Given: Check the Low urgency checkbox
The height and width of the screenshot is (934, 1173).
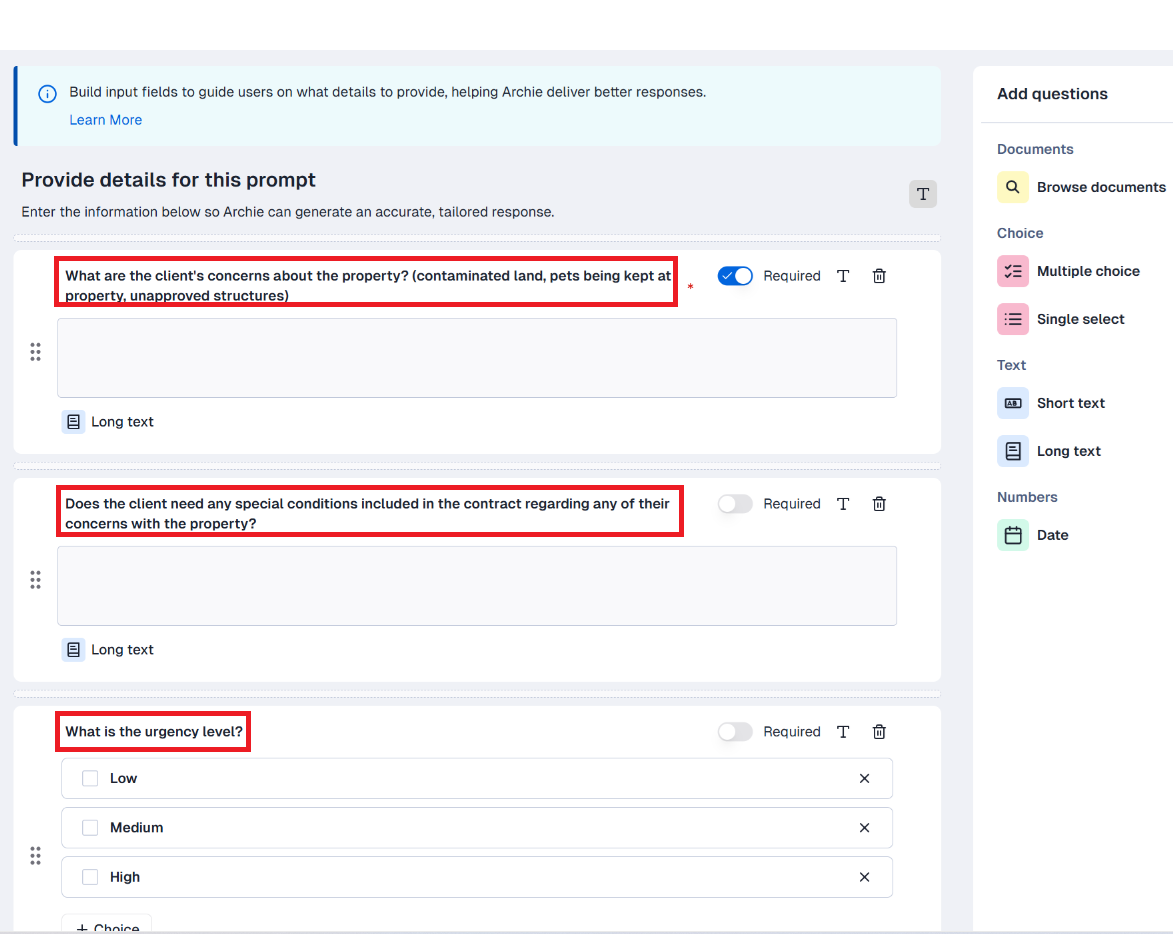Looking at the screenshot, I should click(90, 778).
